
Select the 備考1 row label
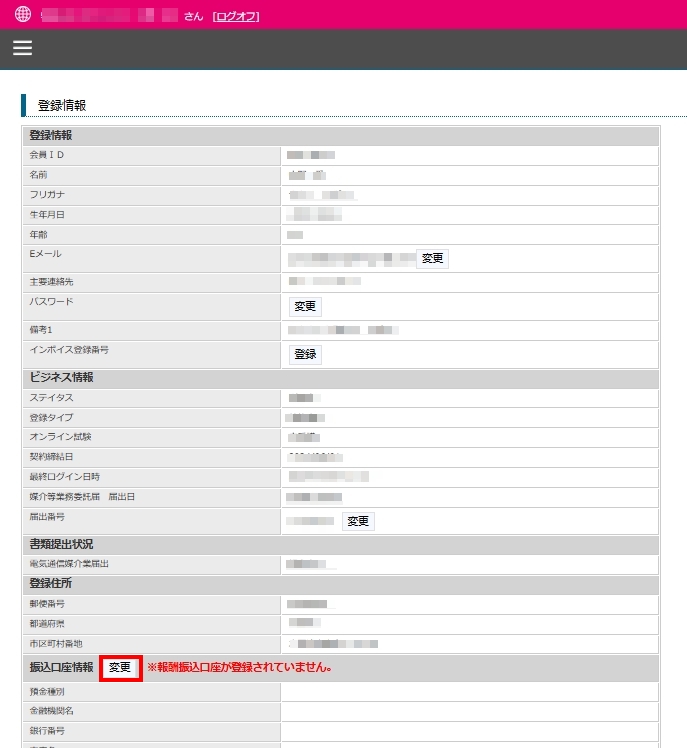[41, 330]
